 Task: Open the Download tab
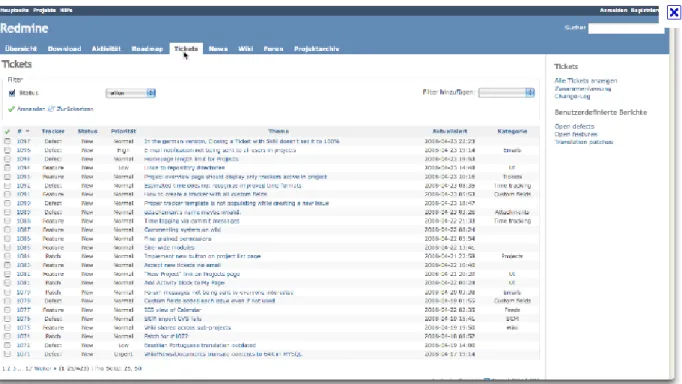click(64, 49)
